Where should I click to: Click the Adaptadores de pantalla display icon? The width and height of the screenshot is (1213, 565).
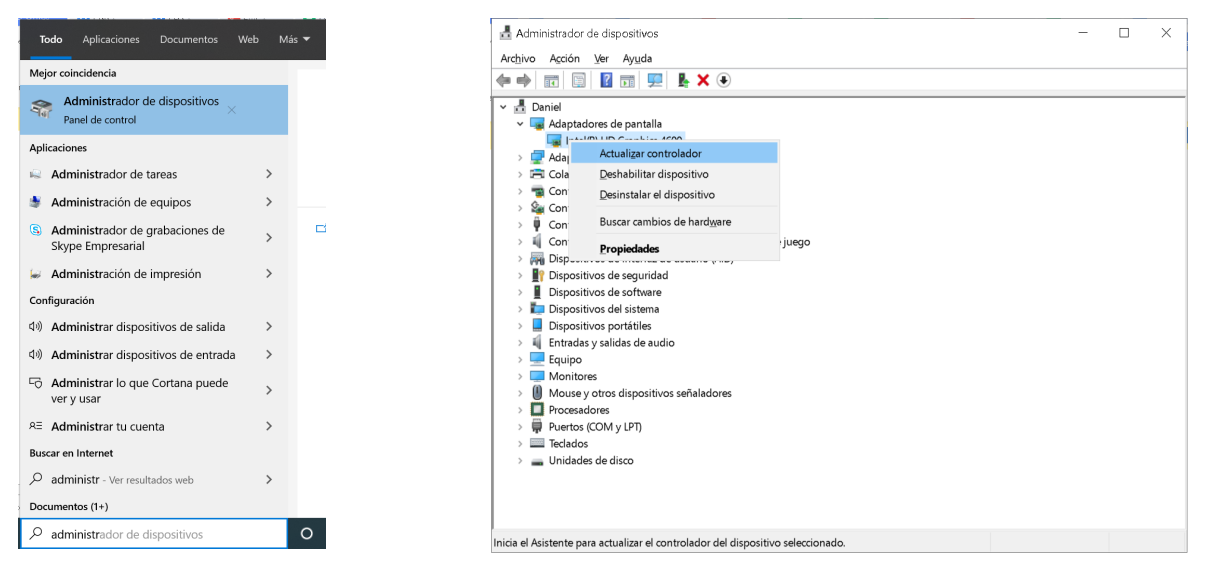pos(537,124)
